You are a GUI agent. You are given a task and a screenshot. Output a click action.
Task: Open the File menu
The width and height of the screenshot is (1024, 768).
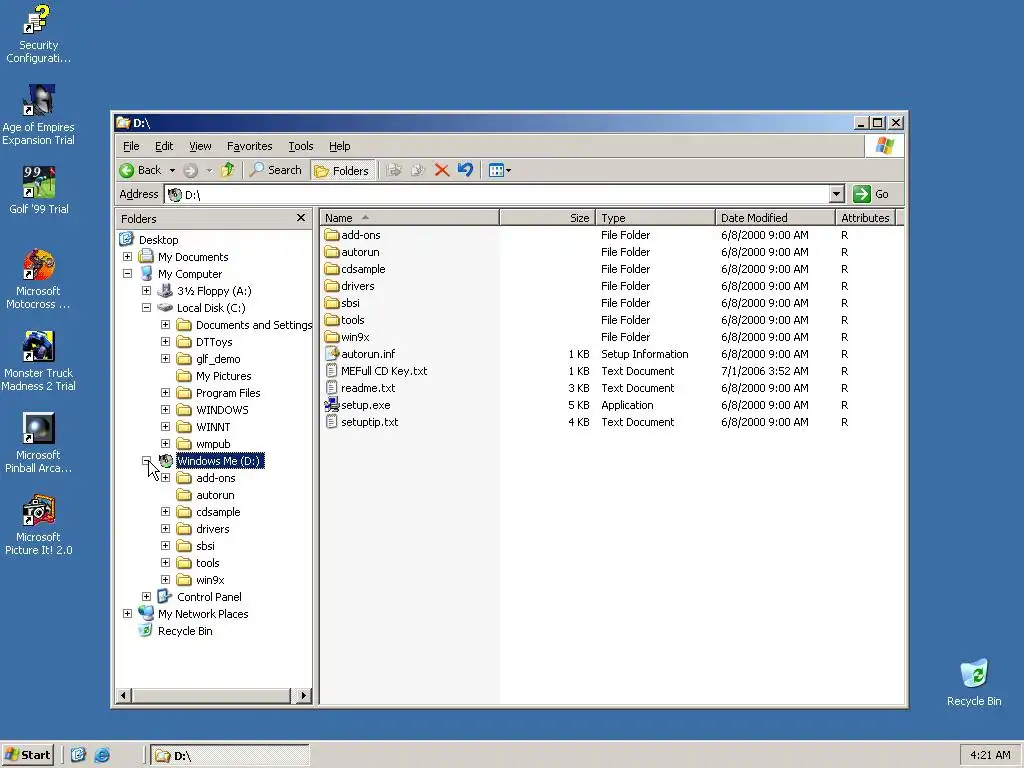click(131, 146)
